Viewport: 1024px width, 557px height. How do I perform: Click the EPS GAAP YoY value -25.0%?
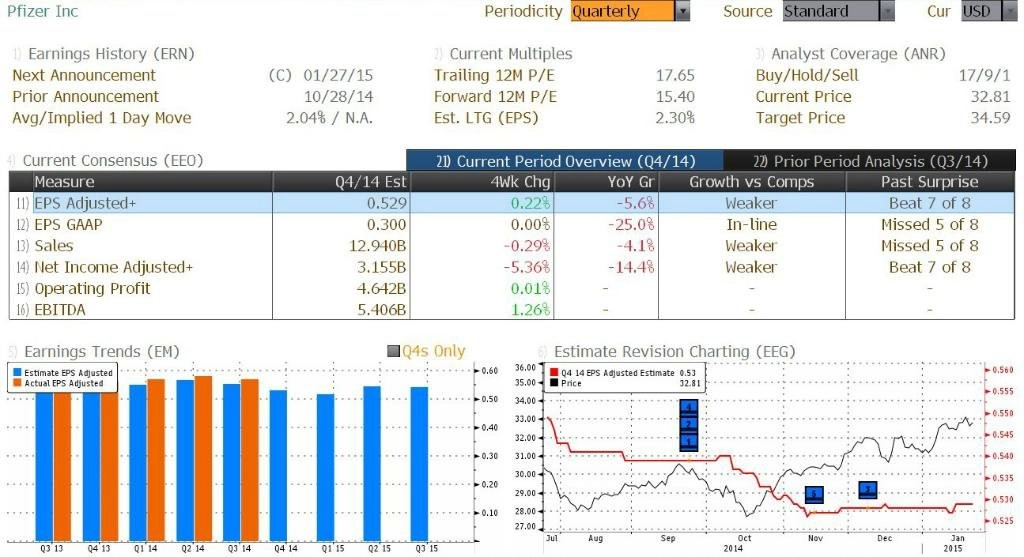click(631, 225)
